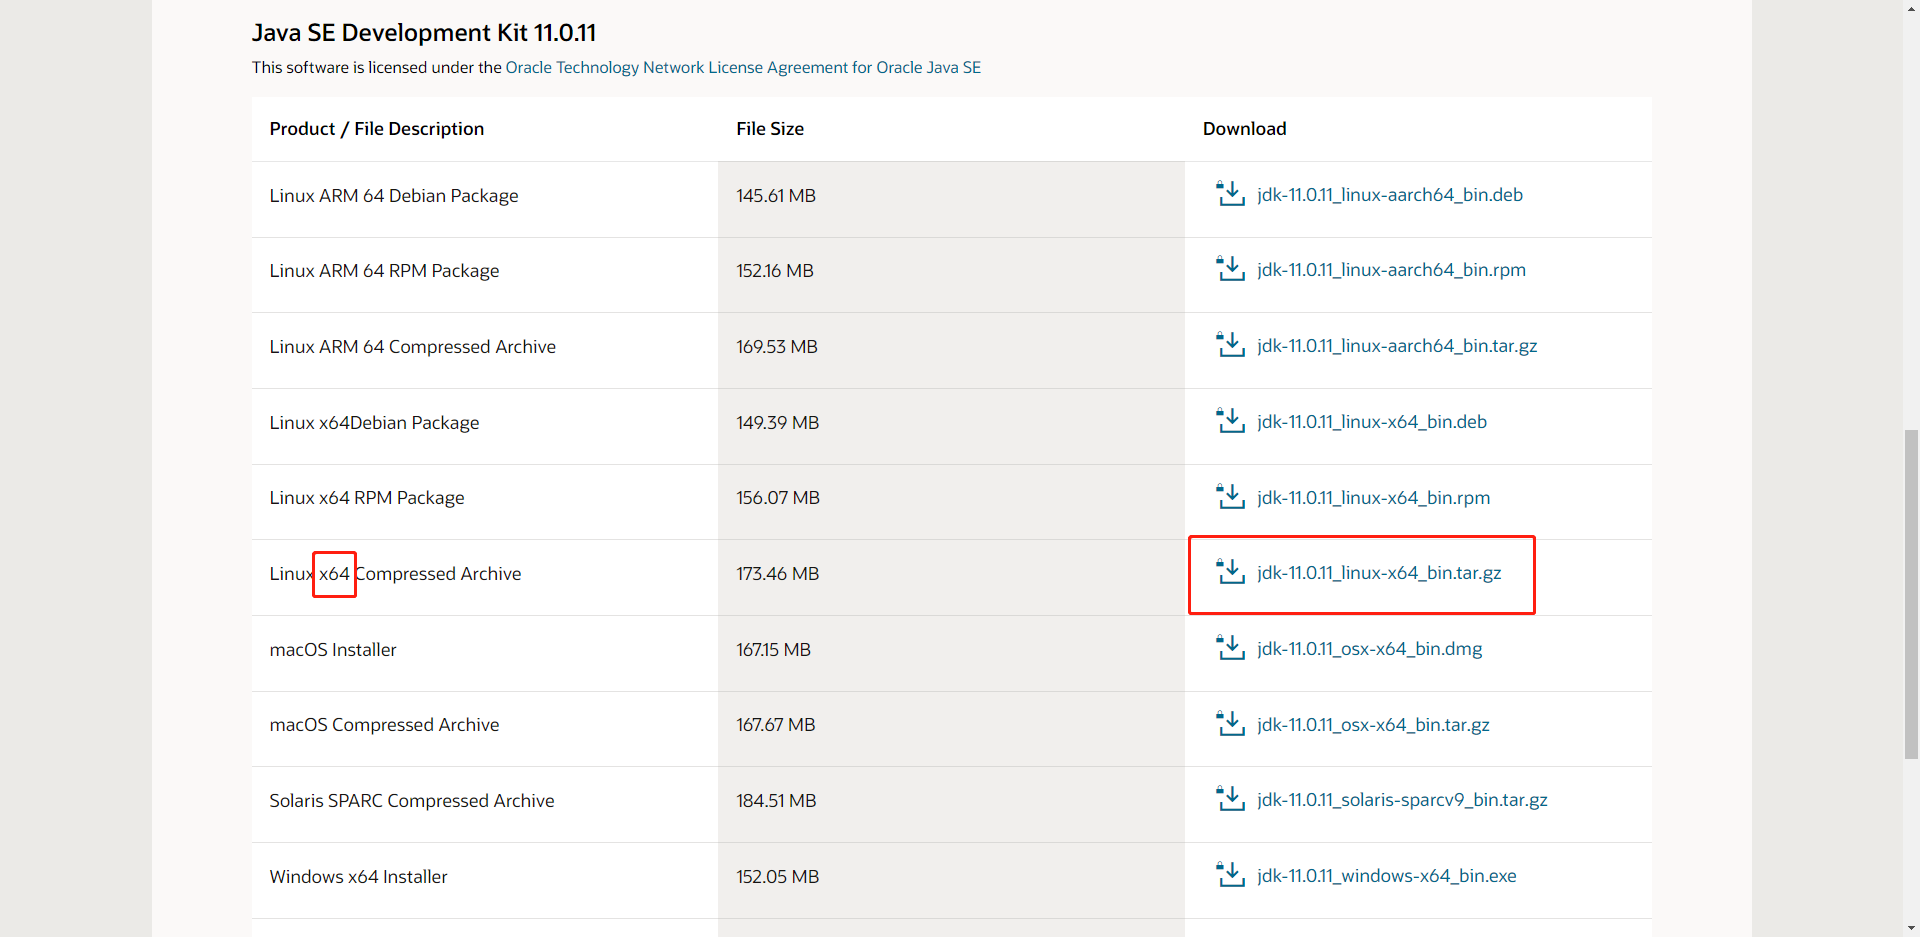This screenshot has height=937, width=1920.
Task: Click the page vertical scrollbar thumb
Action: [x=1911, y=594]
